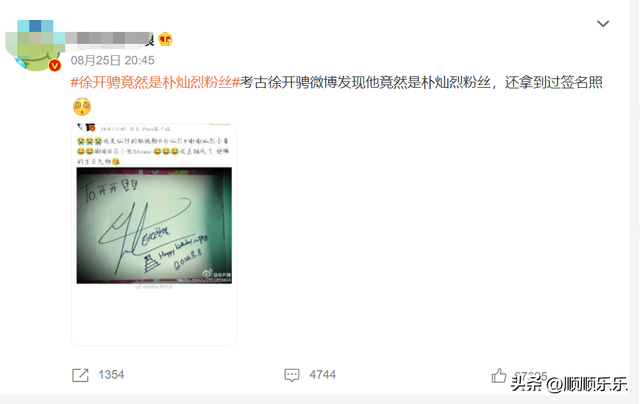Viewport: 640px width, 404px height.
Task: Enlarge the signed autograph photo thumbnail
Action: pos(154,225)
